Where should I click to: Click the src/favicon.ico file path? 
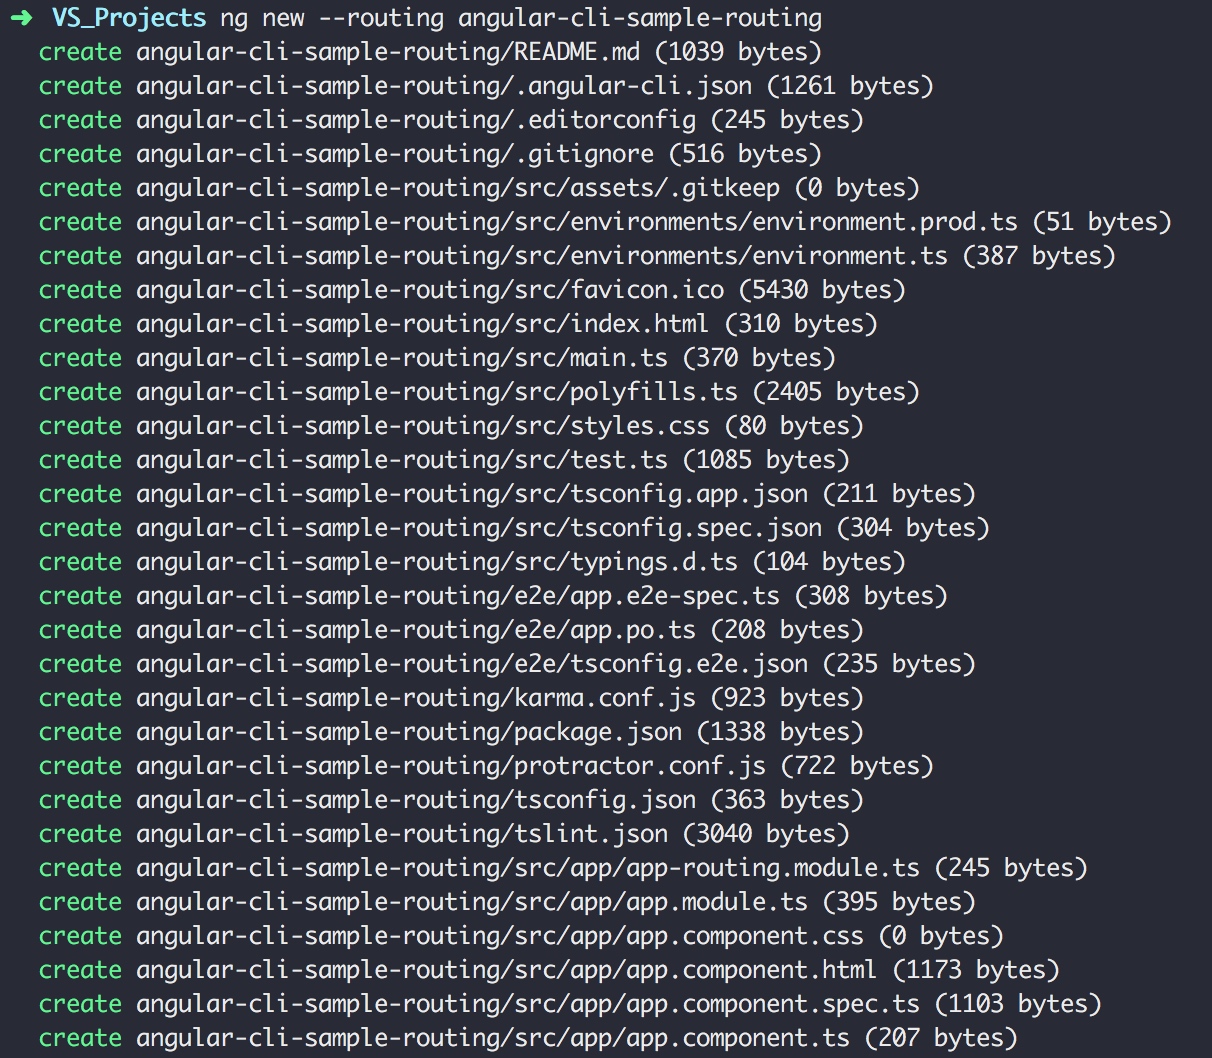(430, 290)
